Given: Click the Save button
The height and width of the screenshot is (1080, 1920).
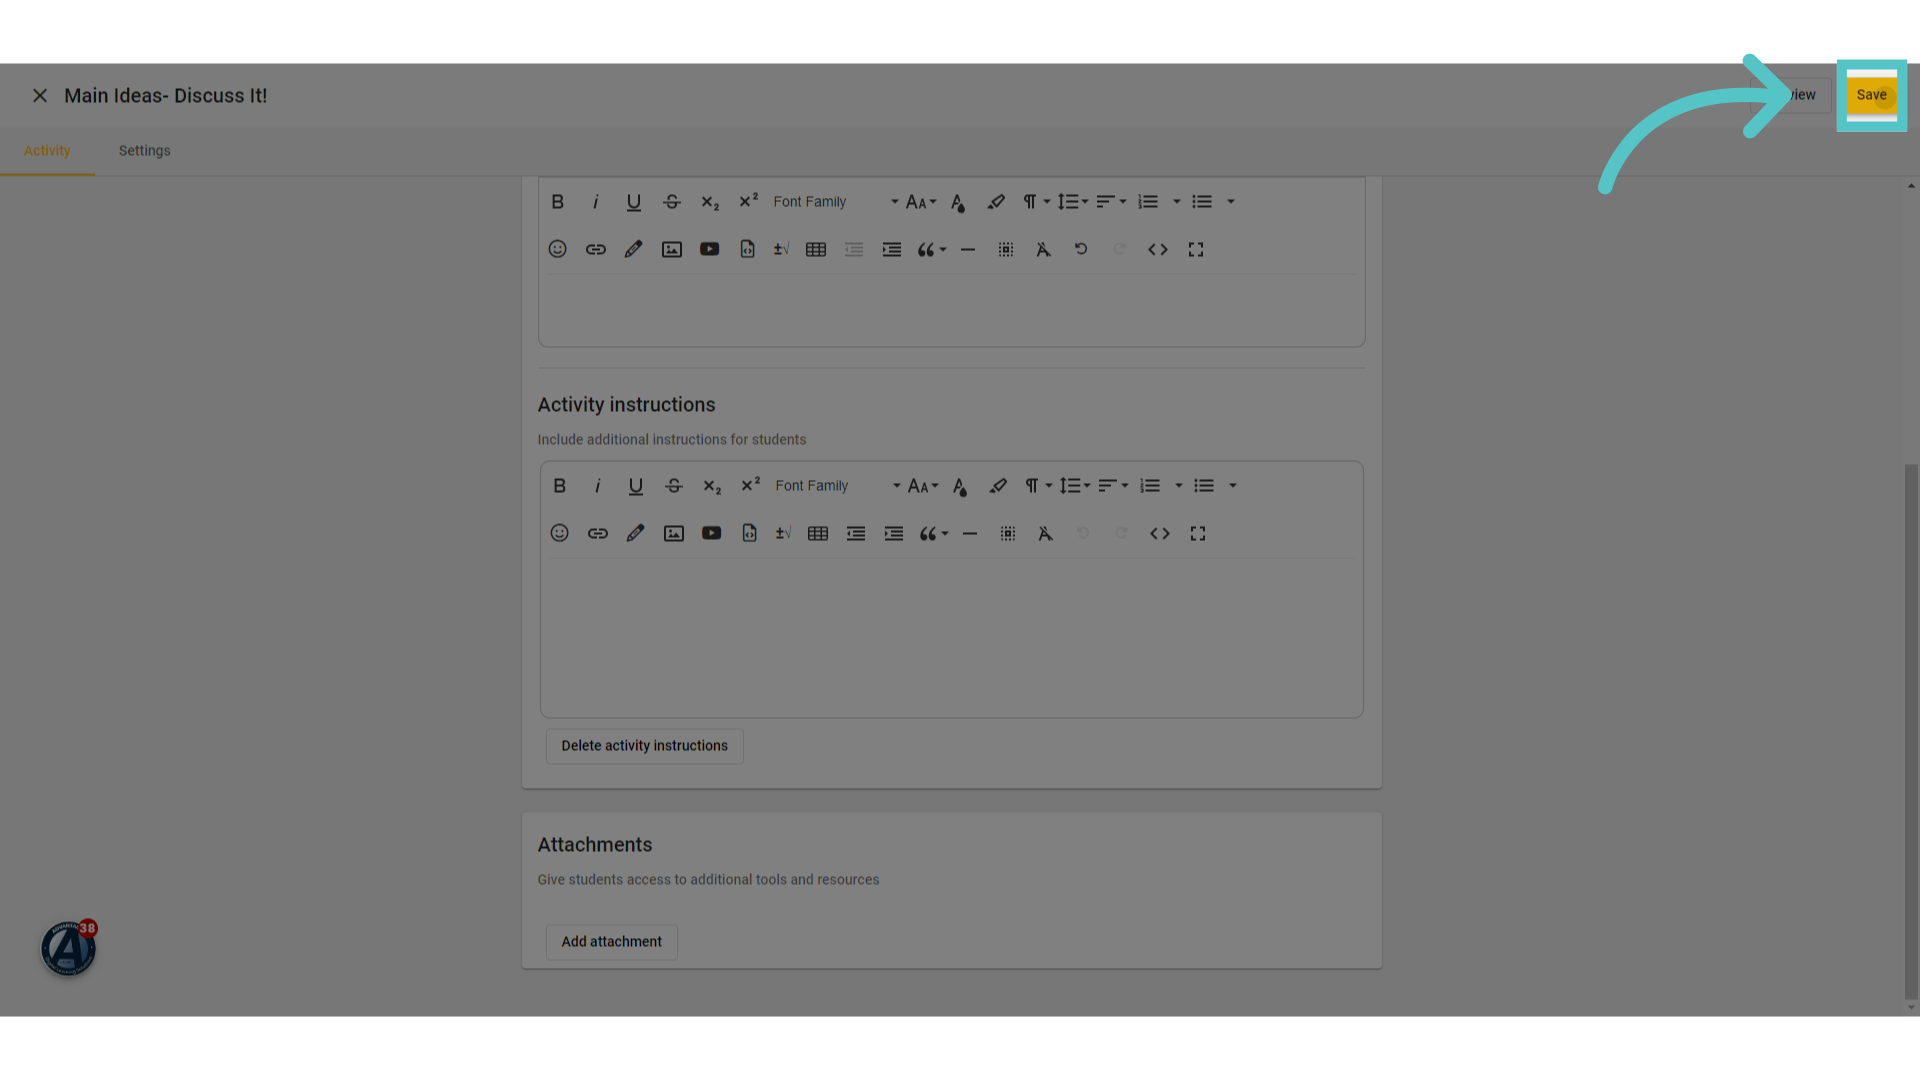Looking at the screenshot, I should pos(1871,95).
